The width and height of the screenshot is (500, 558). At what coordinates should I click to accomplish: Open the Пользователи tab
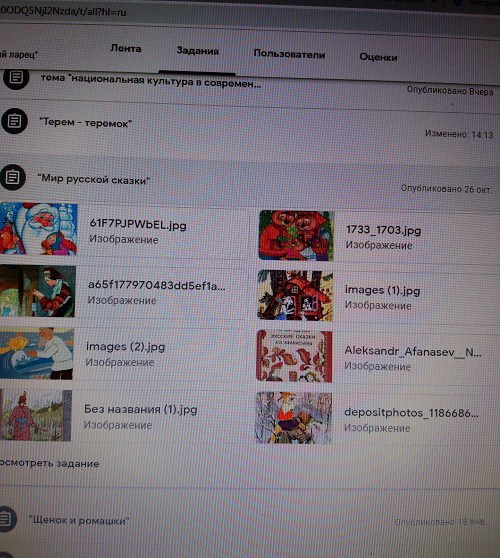coord(289,54)
